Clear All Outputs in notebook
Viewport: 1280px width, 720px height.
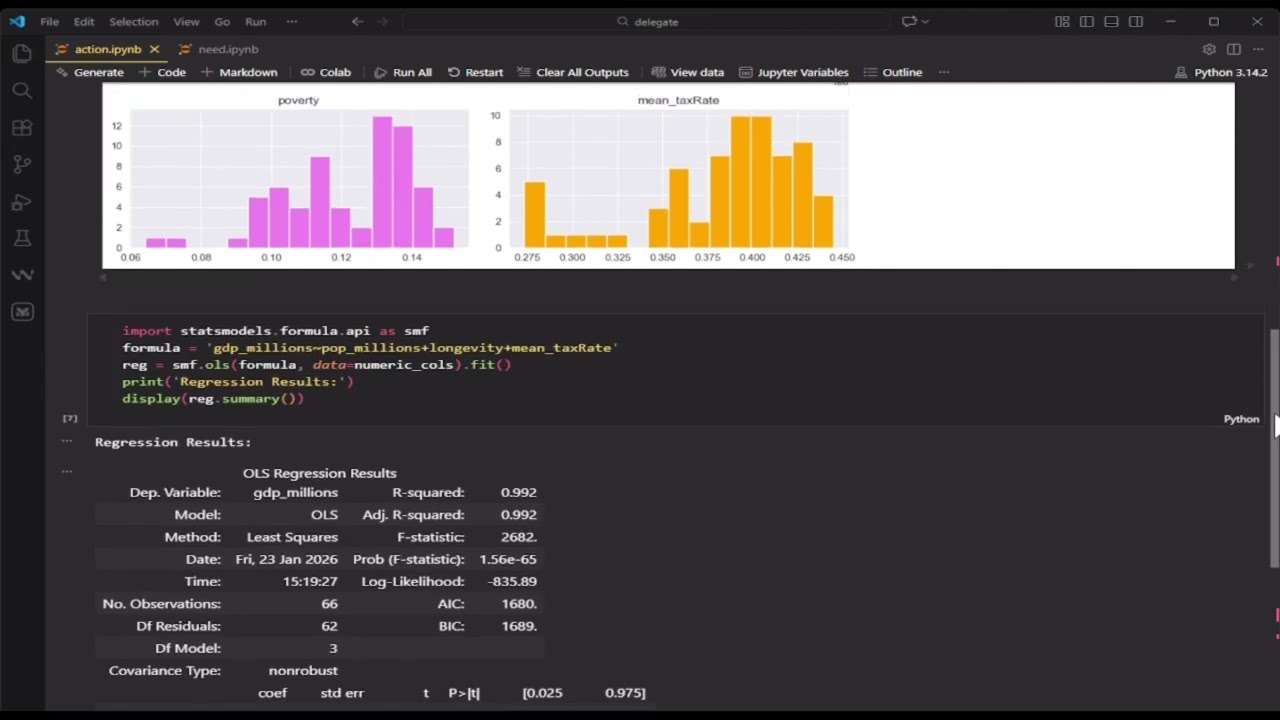(x=573, y=72)
